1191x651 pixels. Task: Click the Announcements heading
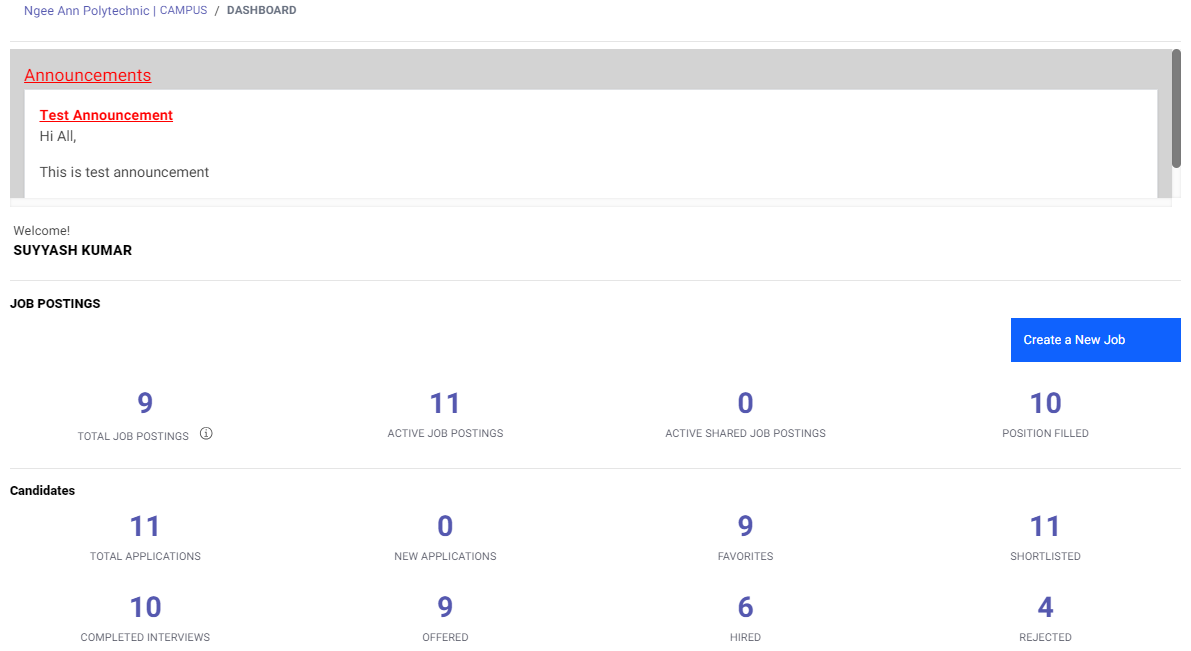[x=87, y=75]
